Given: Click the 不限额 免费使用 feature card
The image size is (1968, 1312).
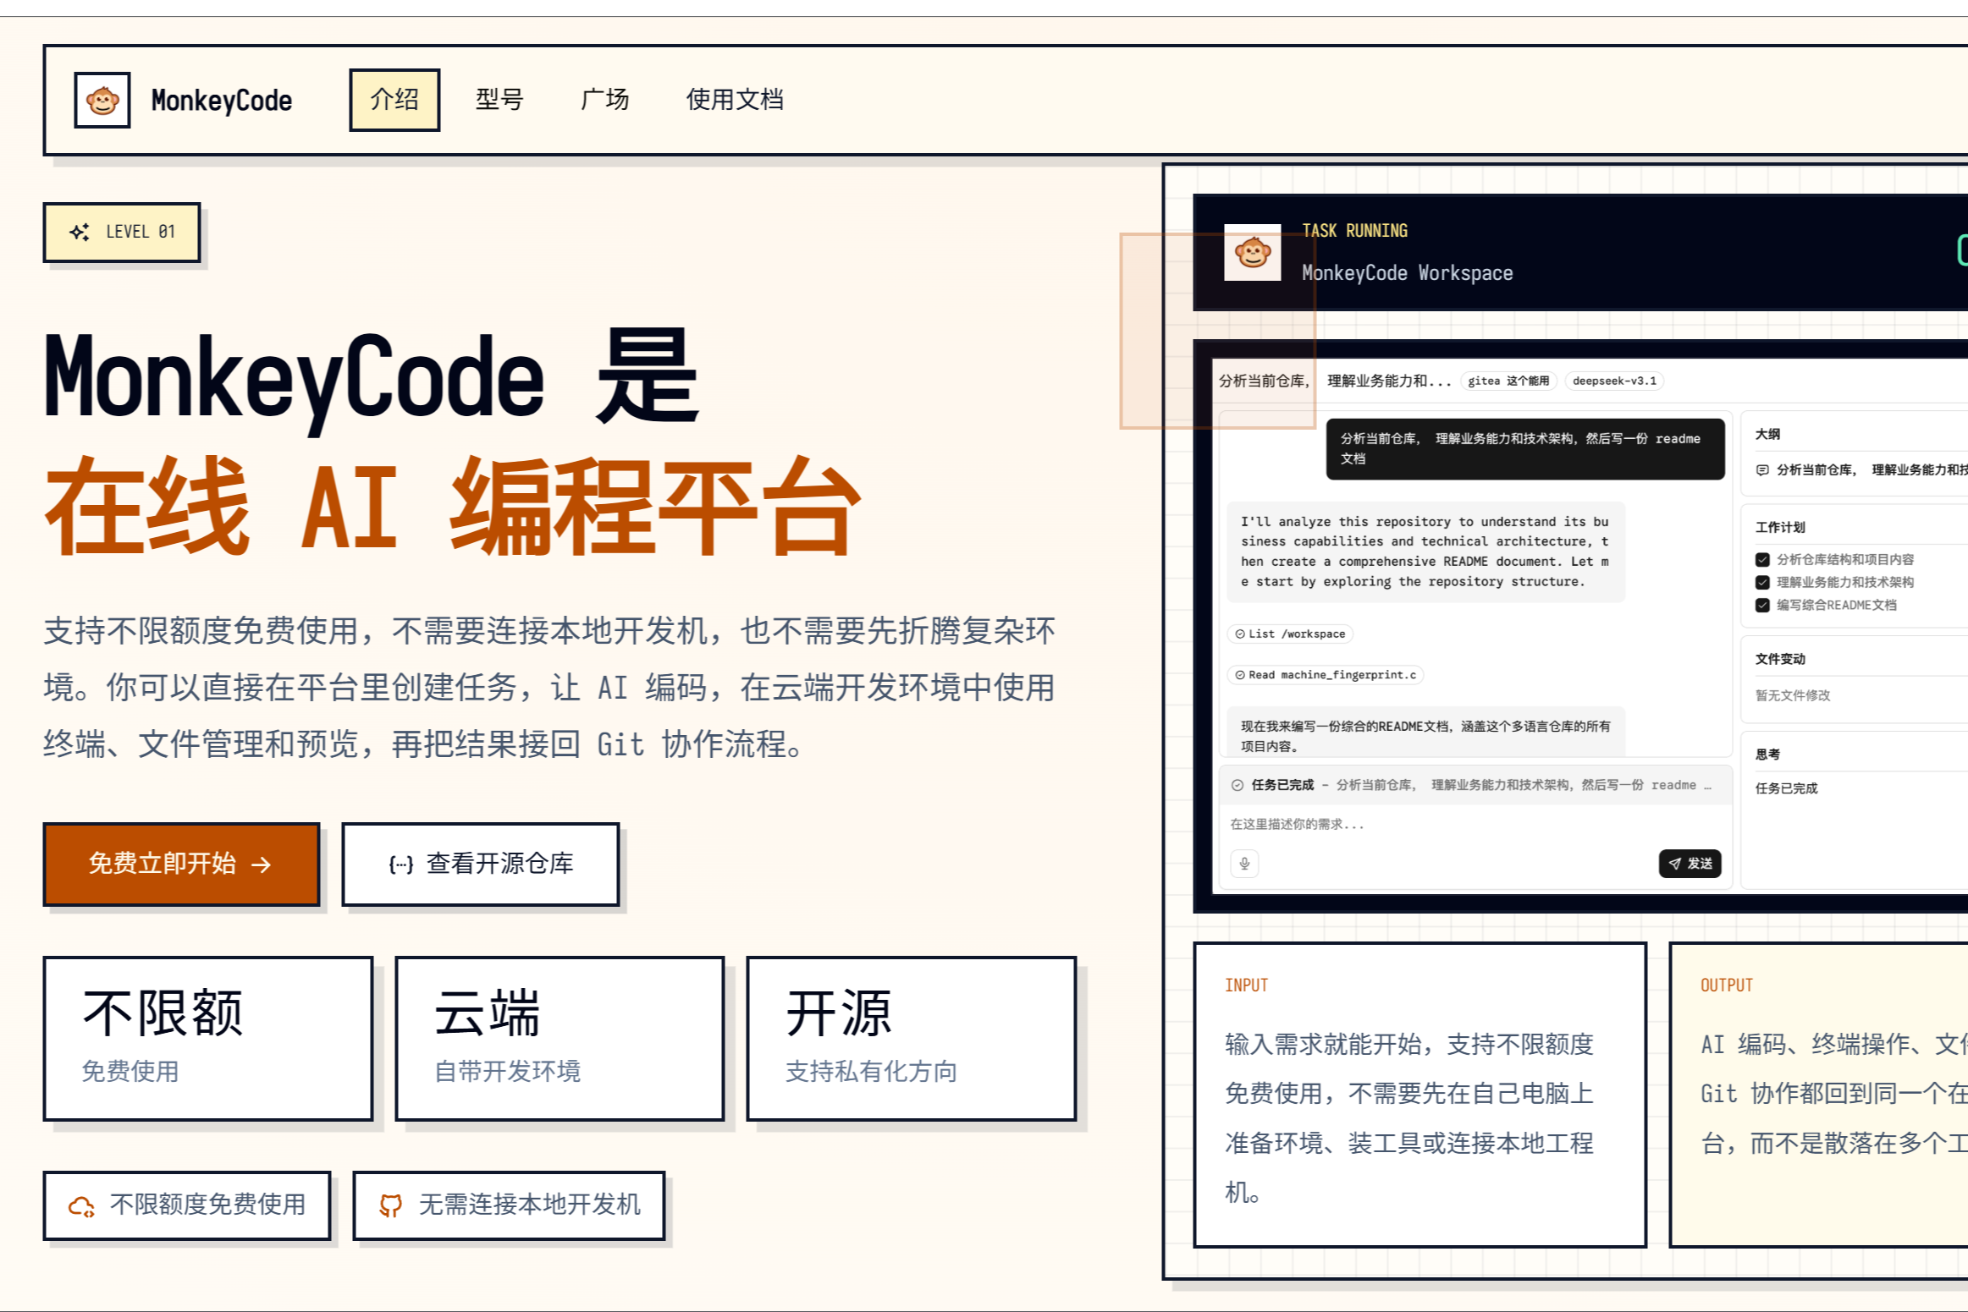Looking at the screenshot, I should 208,1039.
